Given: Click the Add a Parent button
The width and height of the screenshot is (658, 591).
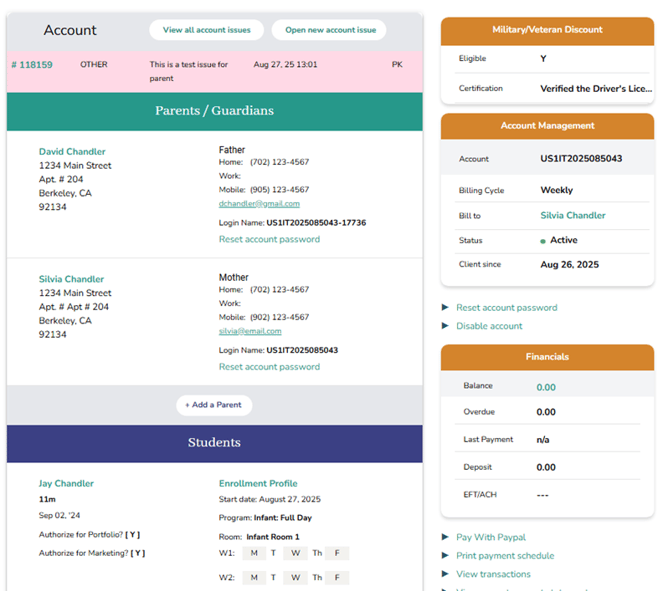Looking at the screenshot, I should (214, 405).
